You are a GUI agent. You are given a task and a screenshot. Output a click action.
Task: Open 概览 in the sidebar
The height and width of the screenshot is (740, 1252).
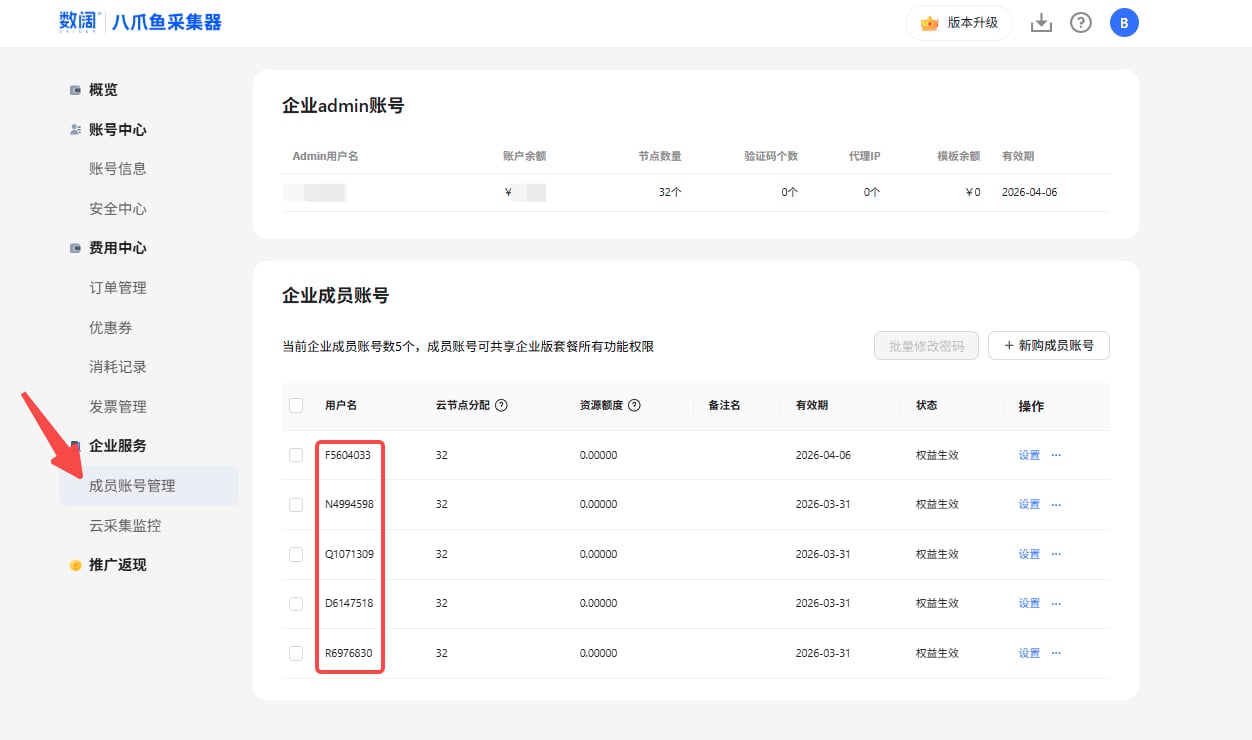pyautogui.click(x=103, y=90)
